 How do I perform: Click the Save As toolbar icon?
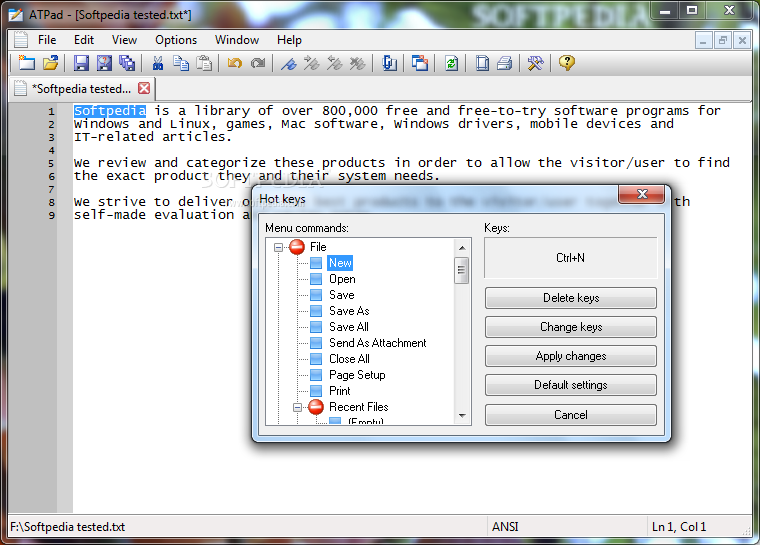coord(104,63)
